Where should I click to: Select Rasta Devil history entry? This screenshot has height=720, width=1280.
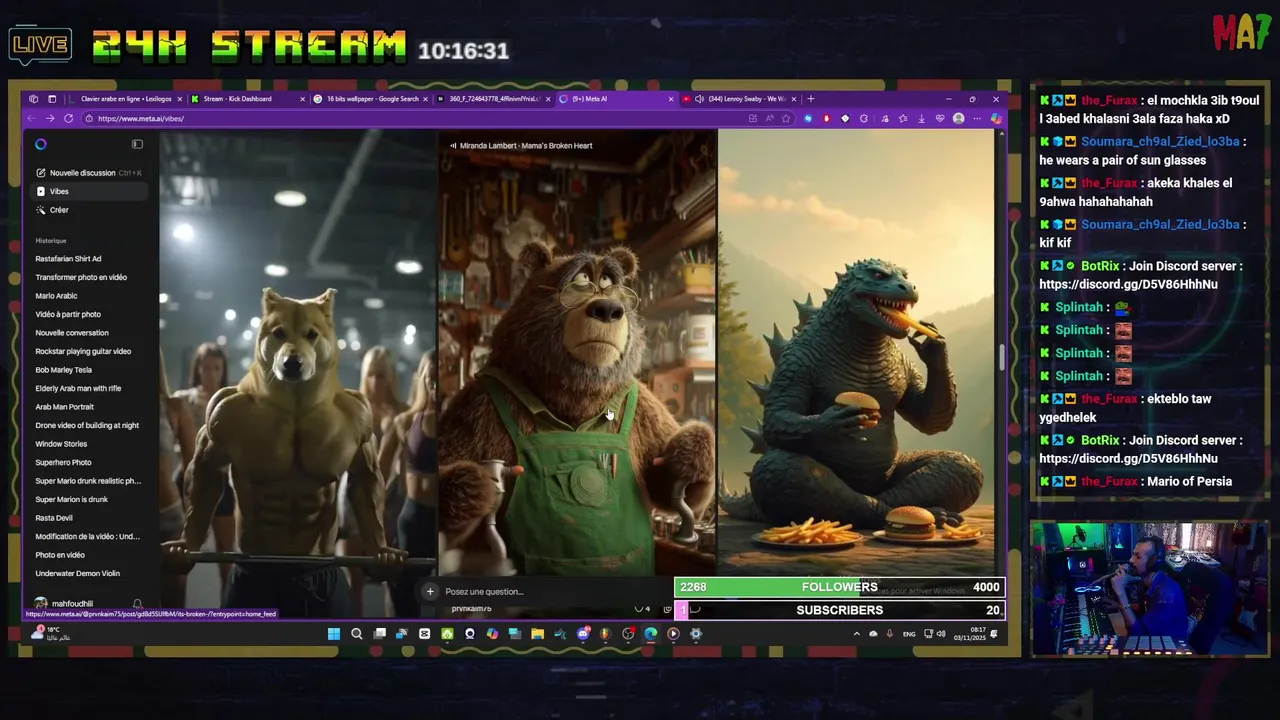point(54,518)
